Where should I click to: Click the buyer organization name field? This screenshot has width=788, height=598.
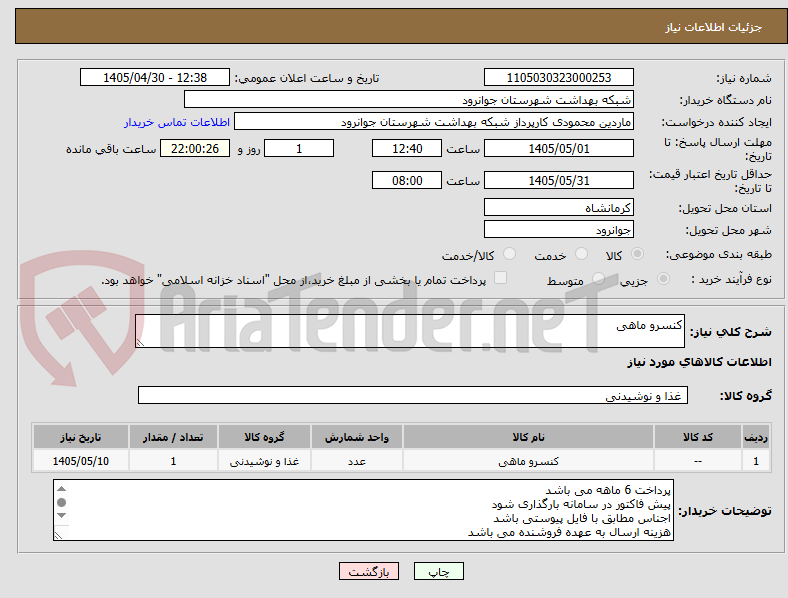(x=409, y=99)
